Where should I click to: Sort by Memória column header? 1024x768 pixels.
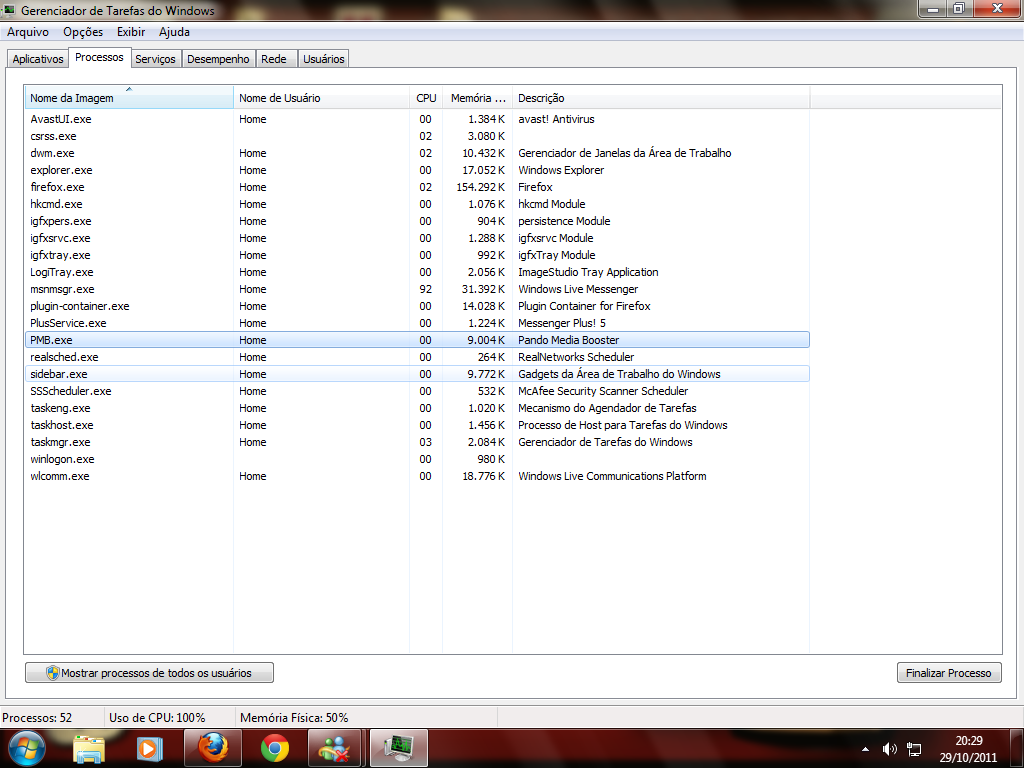tap(477, 98)
